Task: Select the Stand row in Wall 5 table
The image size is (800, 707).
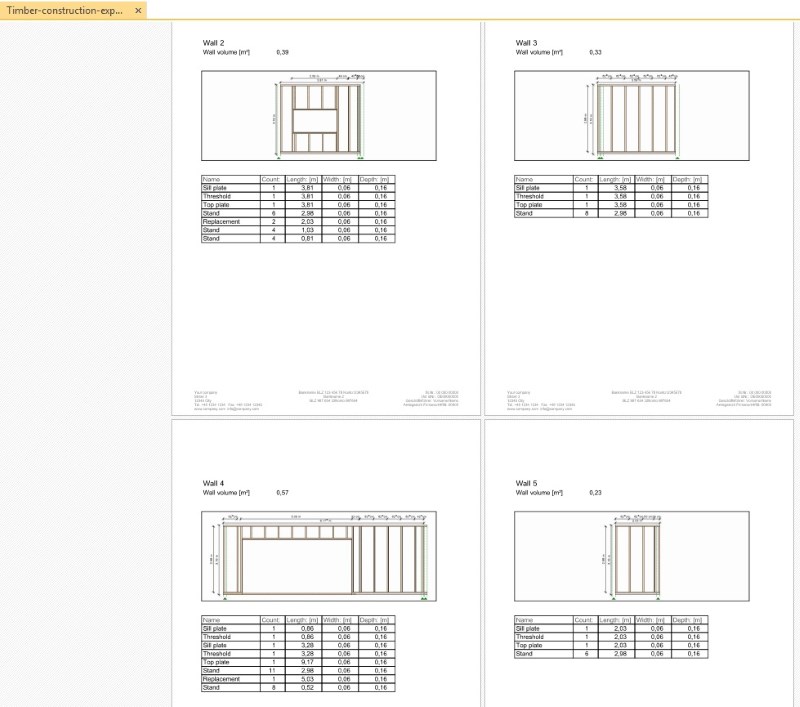Action: click(x=611, y=653)
